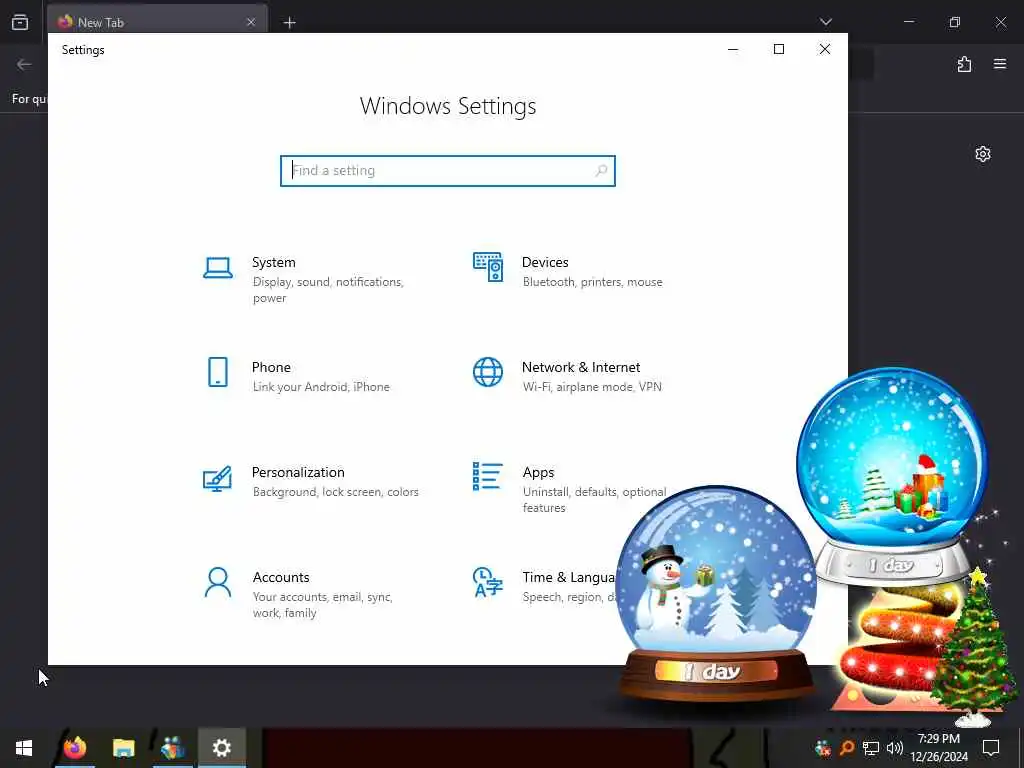Open the browser extensions puzzle icon
The height and width of the screenshot is (768, 1024).
[x=964, y=64]
